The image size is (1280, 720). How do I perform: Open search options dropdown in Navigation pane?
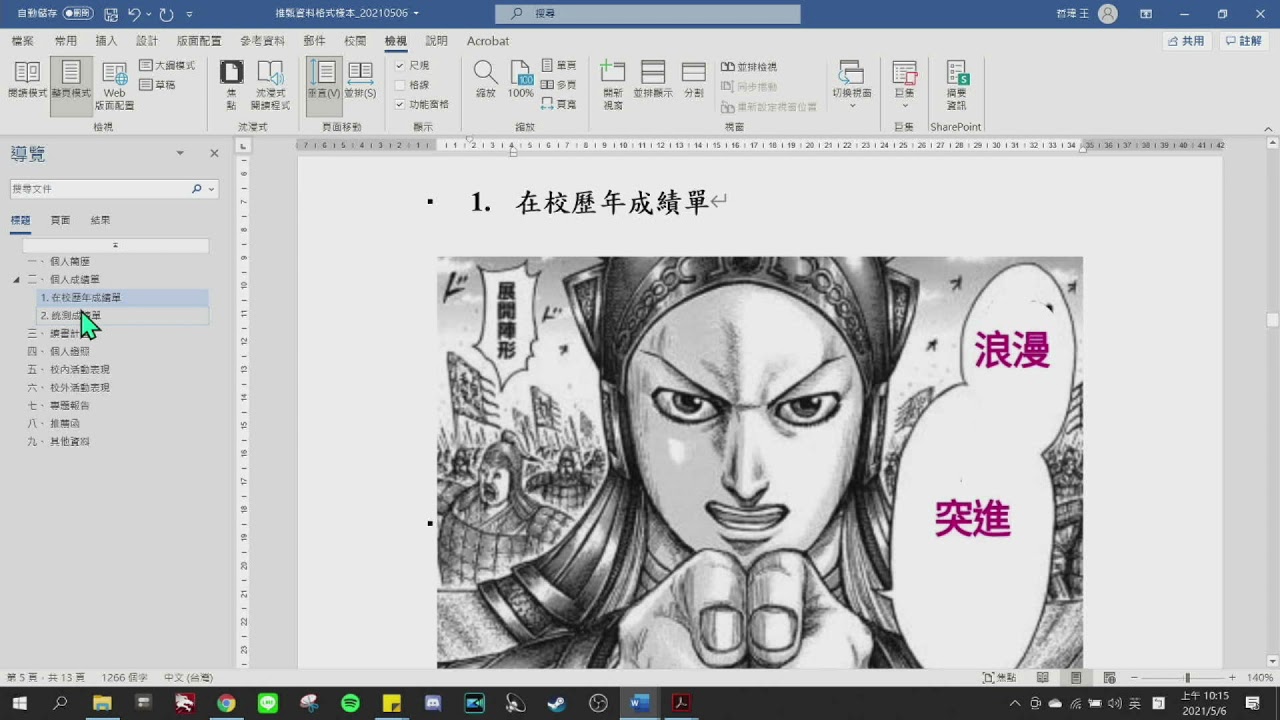pyautogui.click(x=211, y=189)
